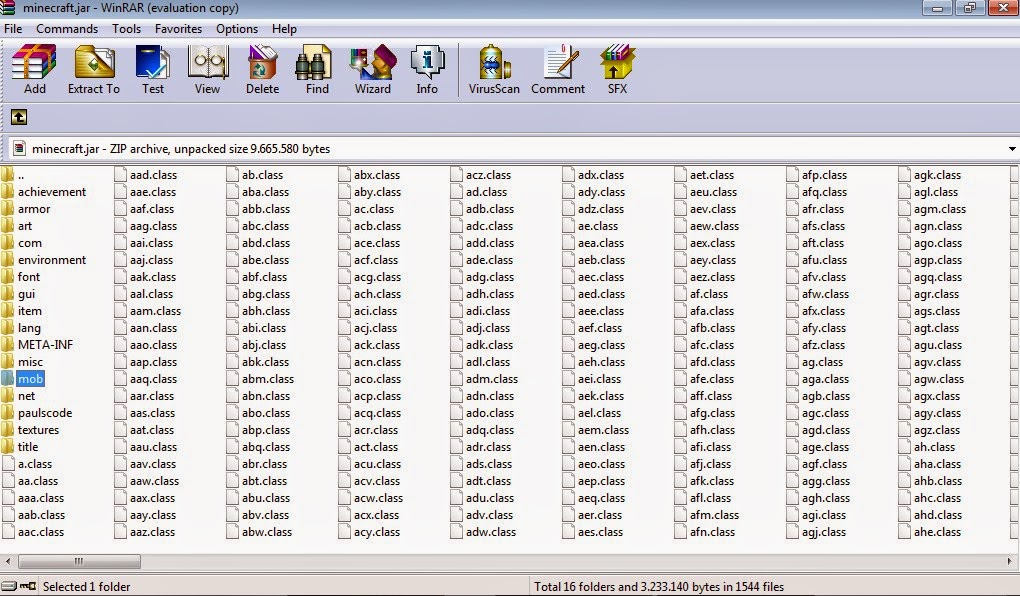Add an archive Comment
This screenshot has width=1020, height=596.
click(558, 70)
